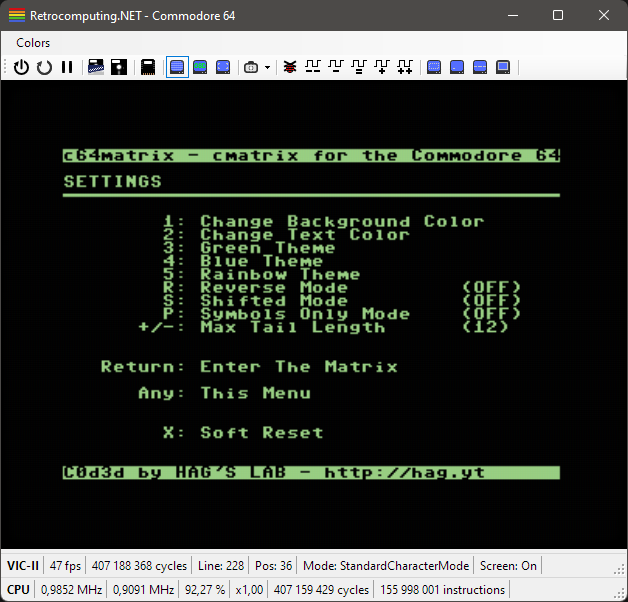The height and width of the screenshot is (602, 628).
Task: Click the CPU status bar label
Action: click(18, 590)
